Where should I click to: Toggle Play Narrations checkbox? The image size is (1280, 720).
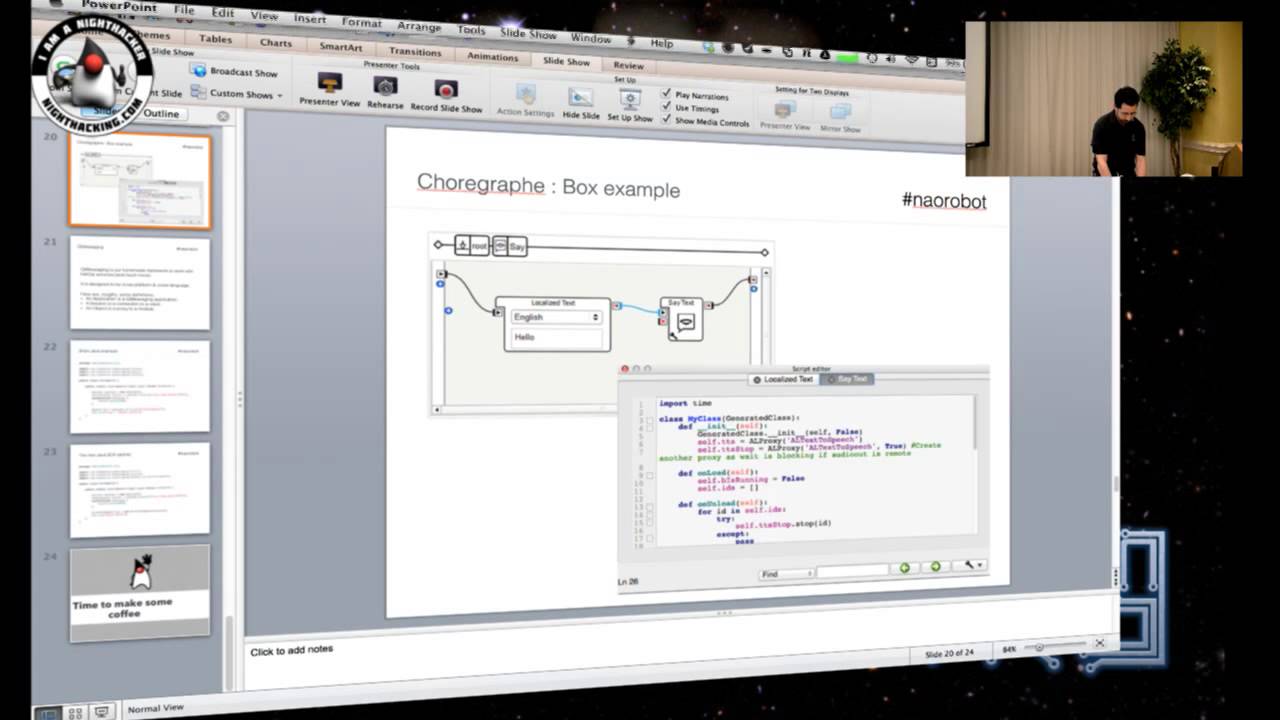click(x=666, y=93)
